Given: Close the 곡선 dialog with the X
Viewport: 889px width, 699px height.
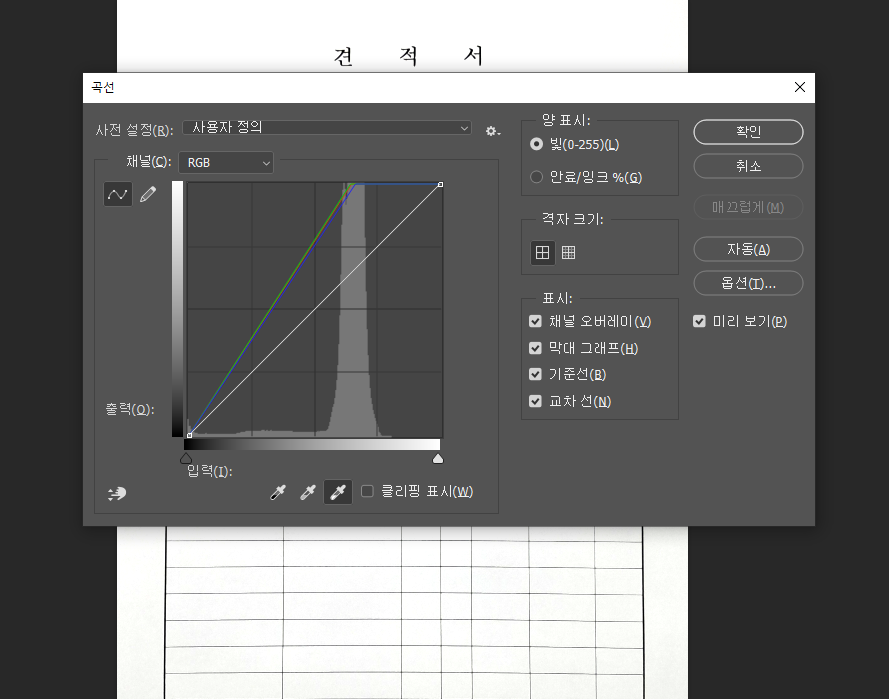Looking at the screenshot, I should [799, 87].
